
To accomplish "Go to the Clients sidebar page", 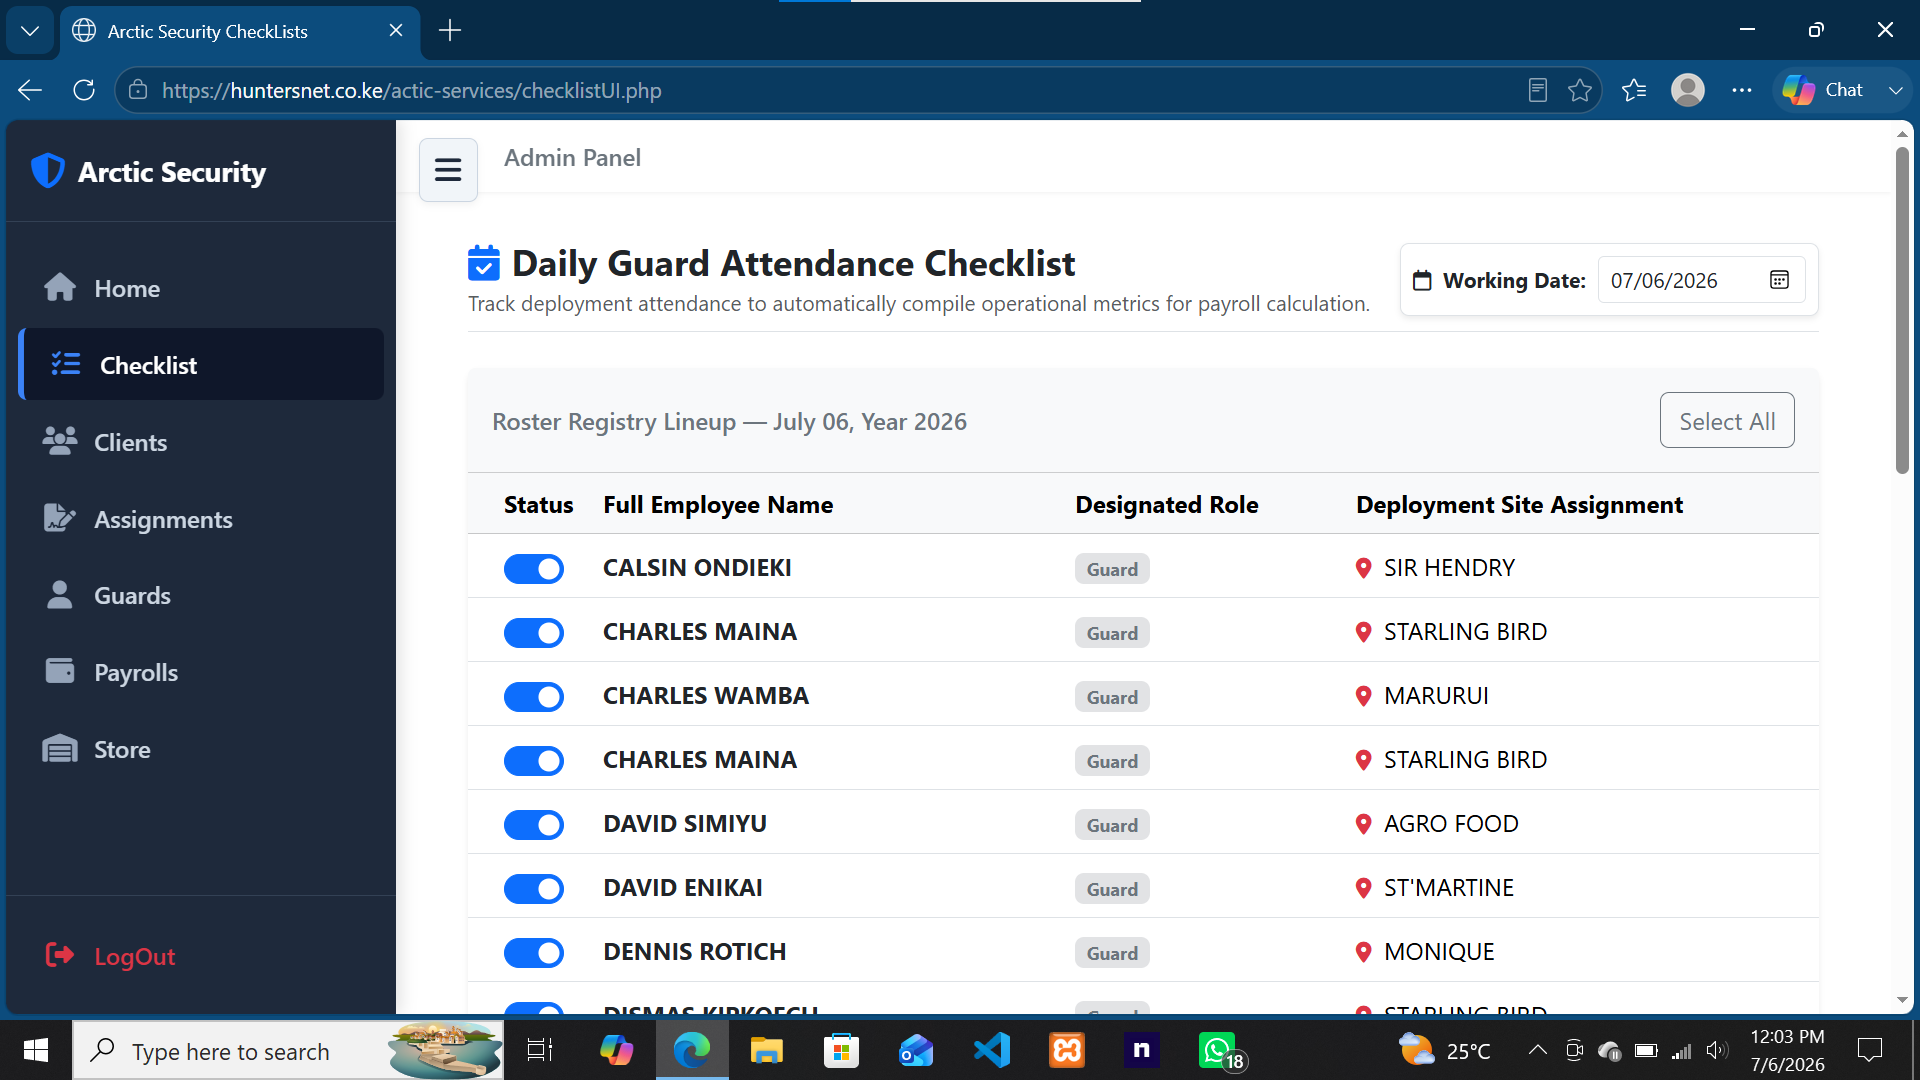I will pos(201,442).
